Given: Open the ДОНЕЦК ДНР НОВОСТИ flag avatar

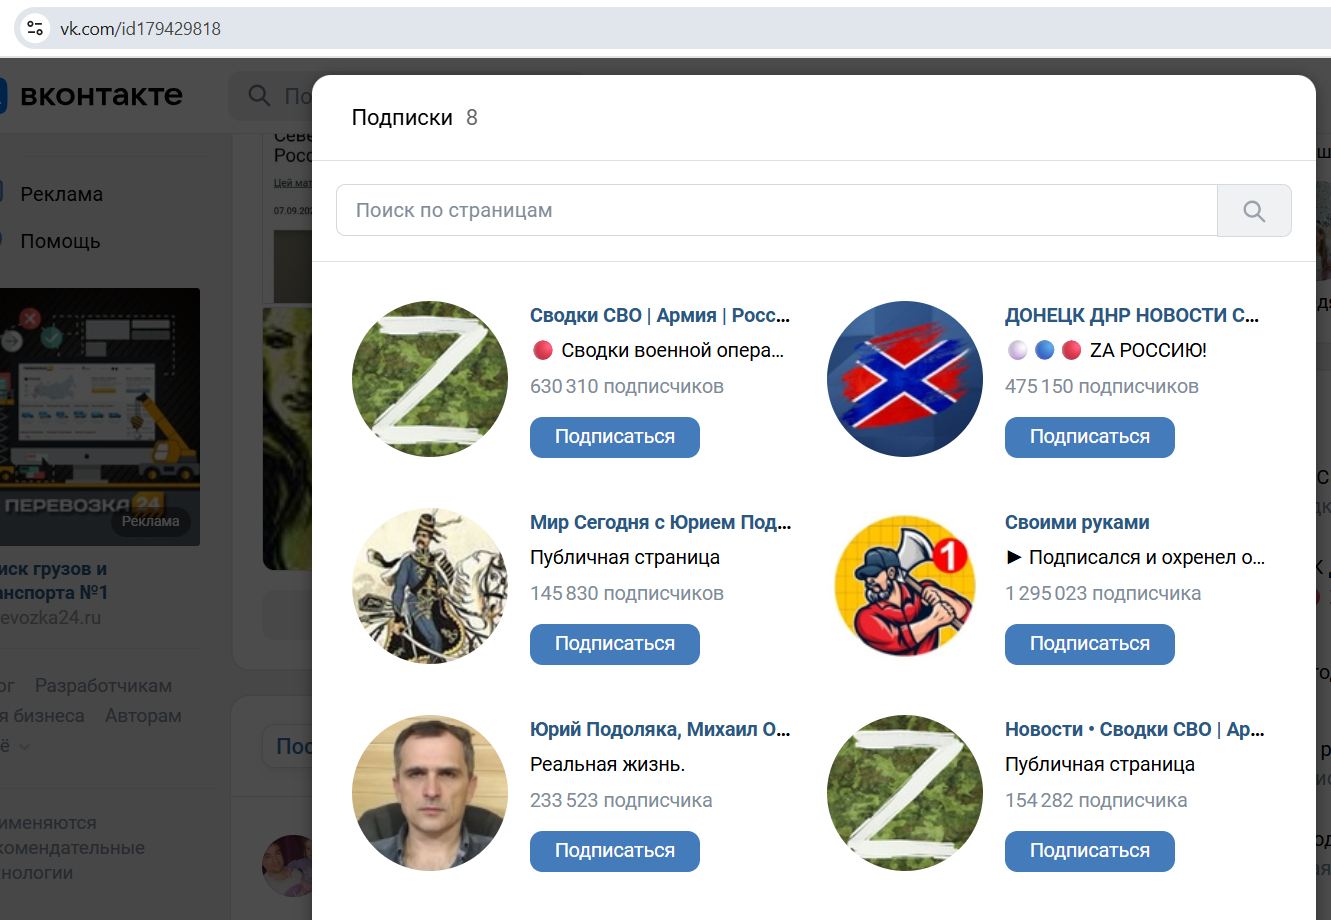Looking at the screenshot, I should click(x=905, y=379).
